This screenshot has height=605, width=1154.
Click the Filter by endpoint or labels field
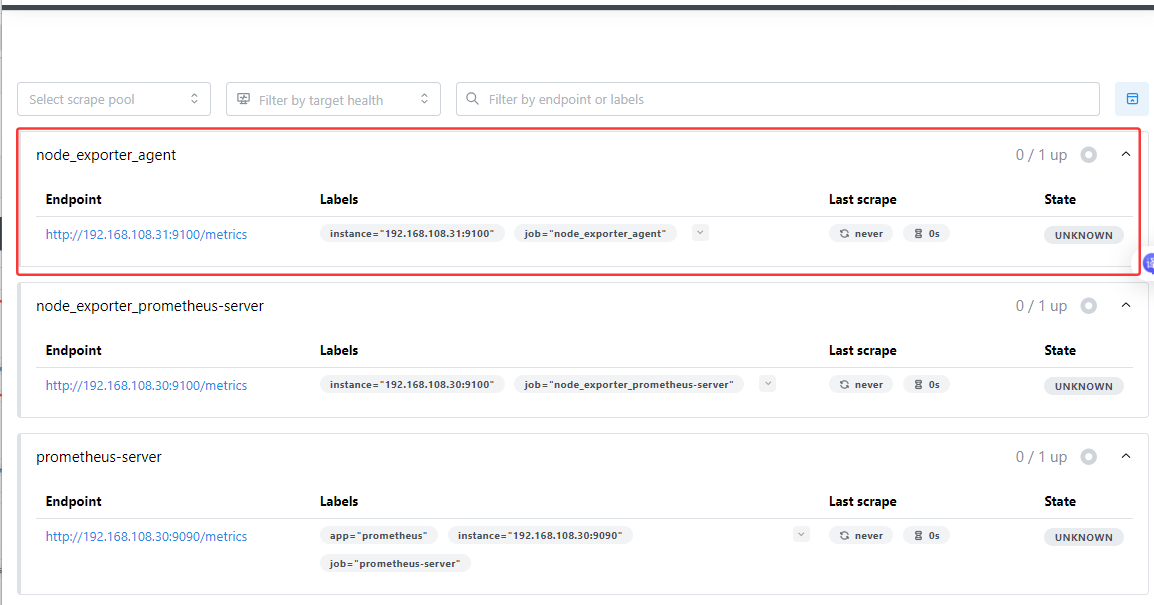click(x=778, y=99)
